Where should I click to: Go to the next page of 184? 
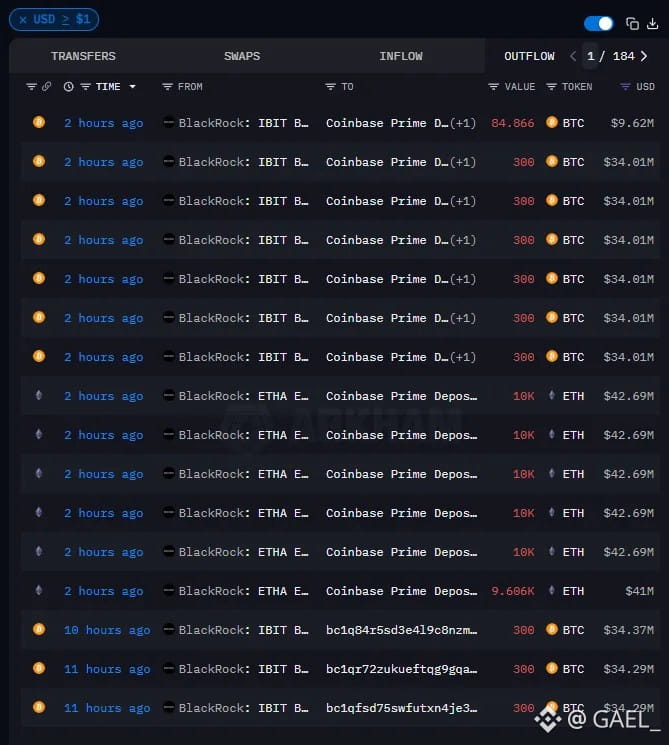click(x=644, y=56)
